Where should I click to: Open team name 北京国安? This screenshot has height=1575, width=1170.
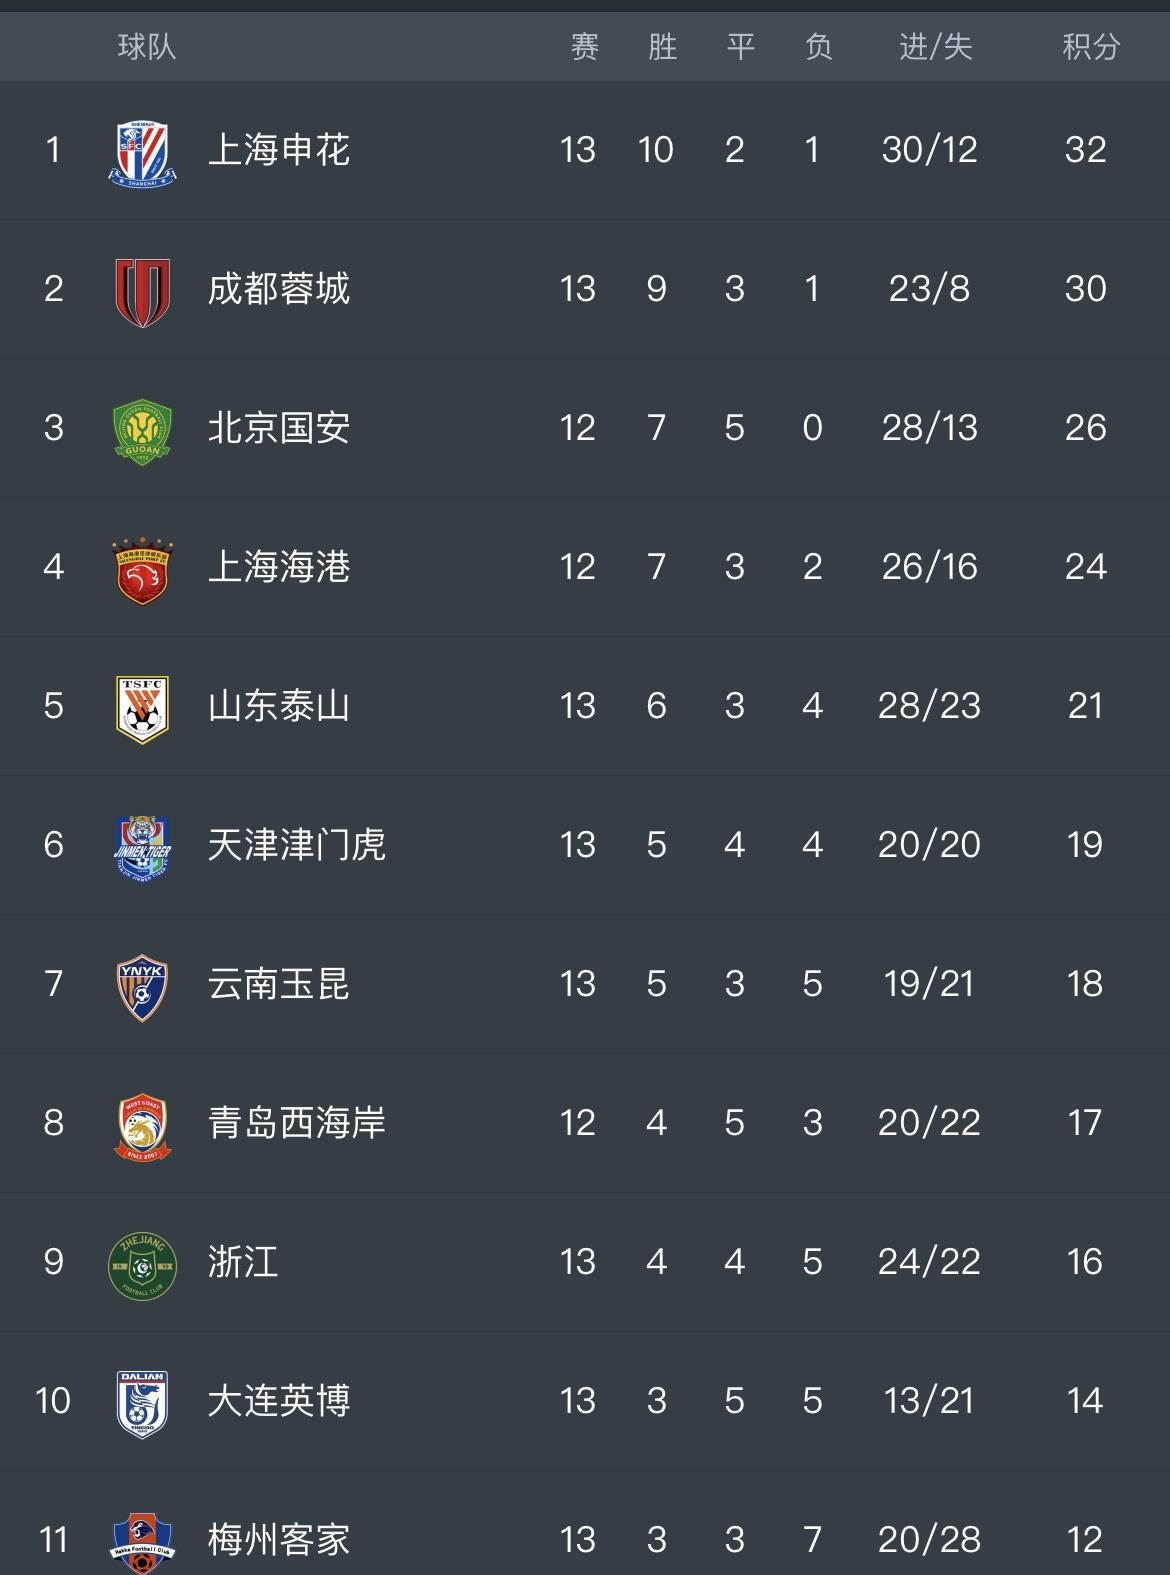point(279,428)
